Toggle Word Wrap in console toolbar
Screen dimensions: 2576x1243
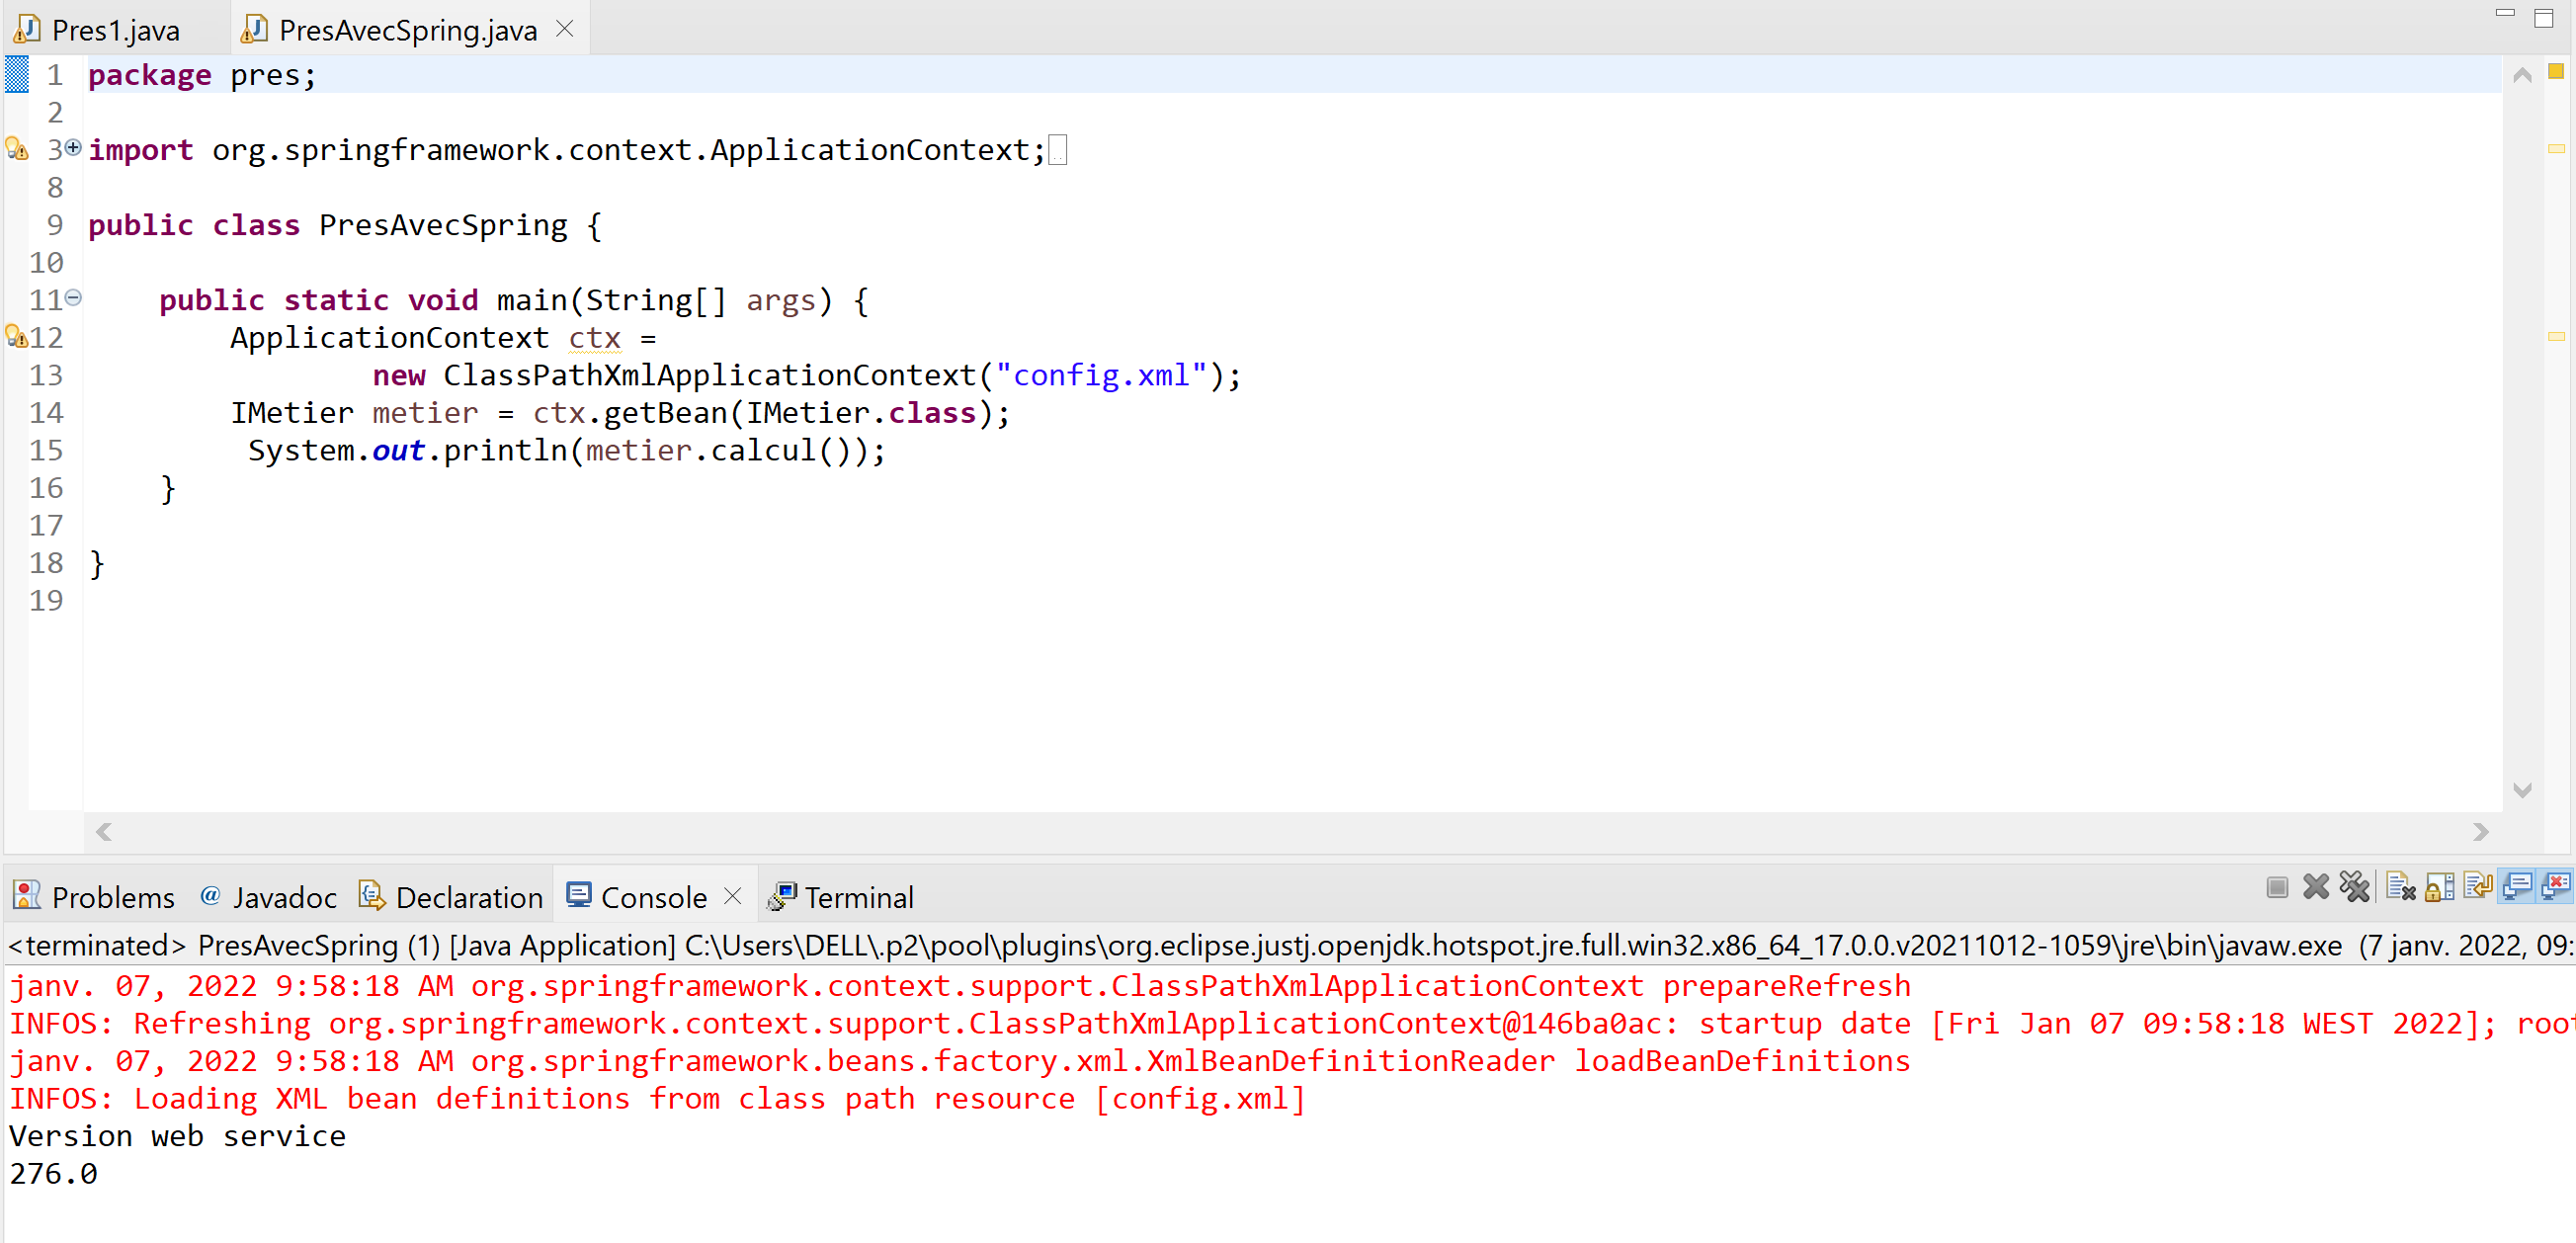click(2478, 886)
